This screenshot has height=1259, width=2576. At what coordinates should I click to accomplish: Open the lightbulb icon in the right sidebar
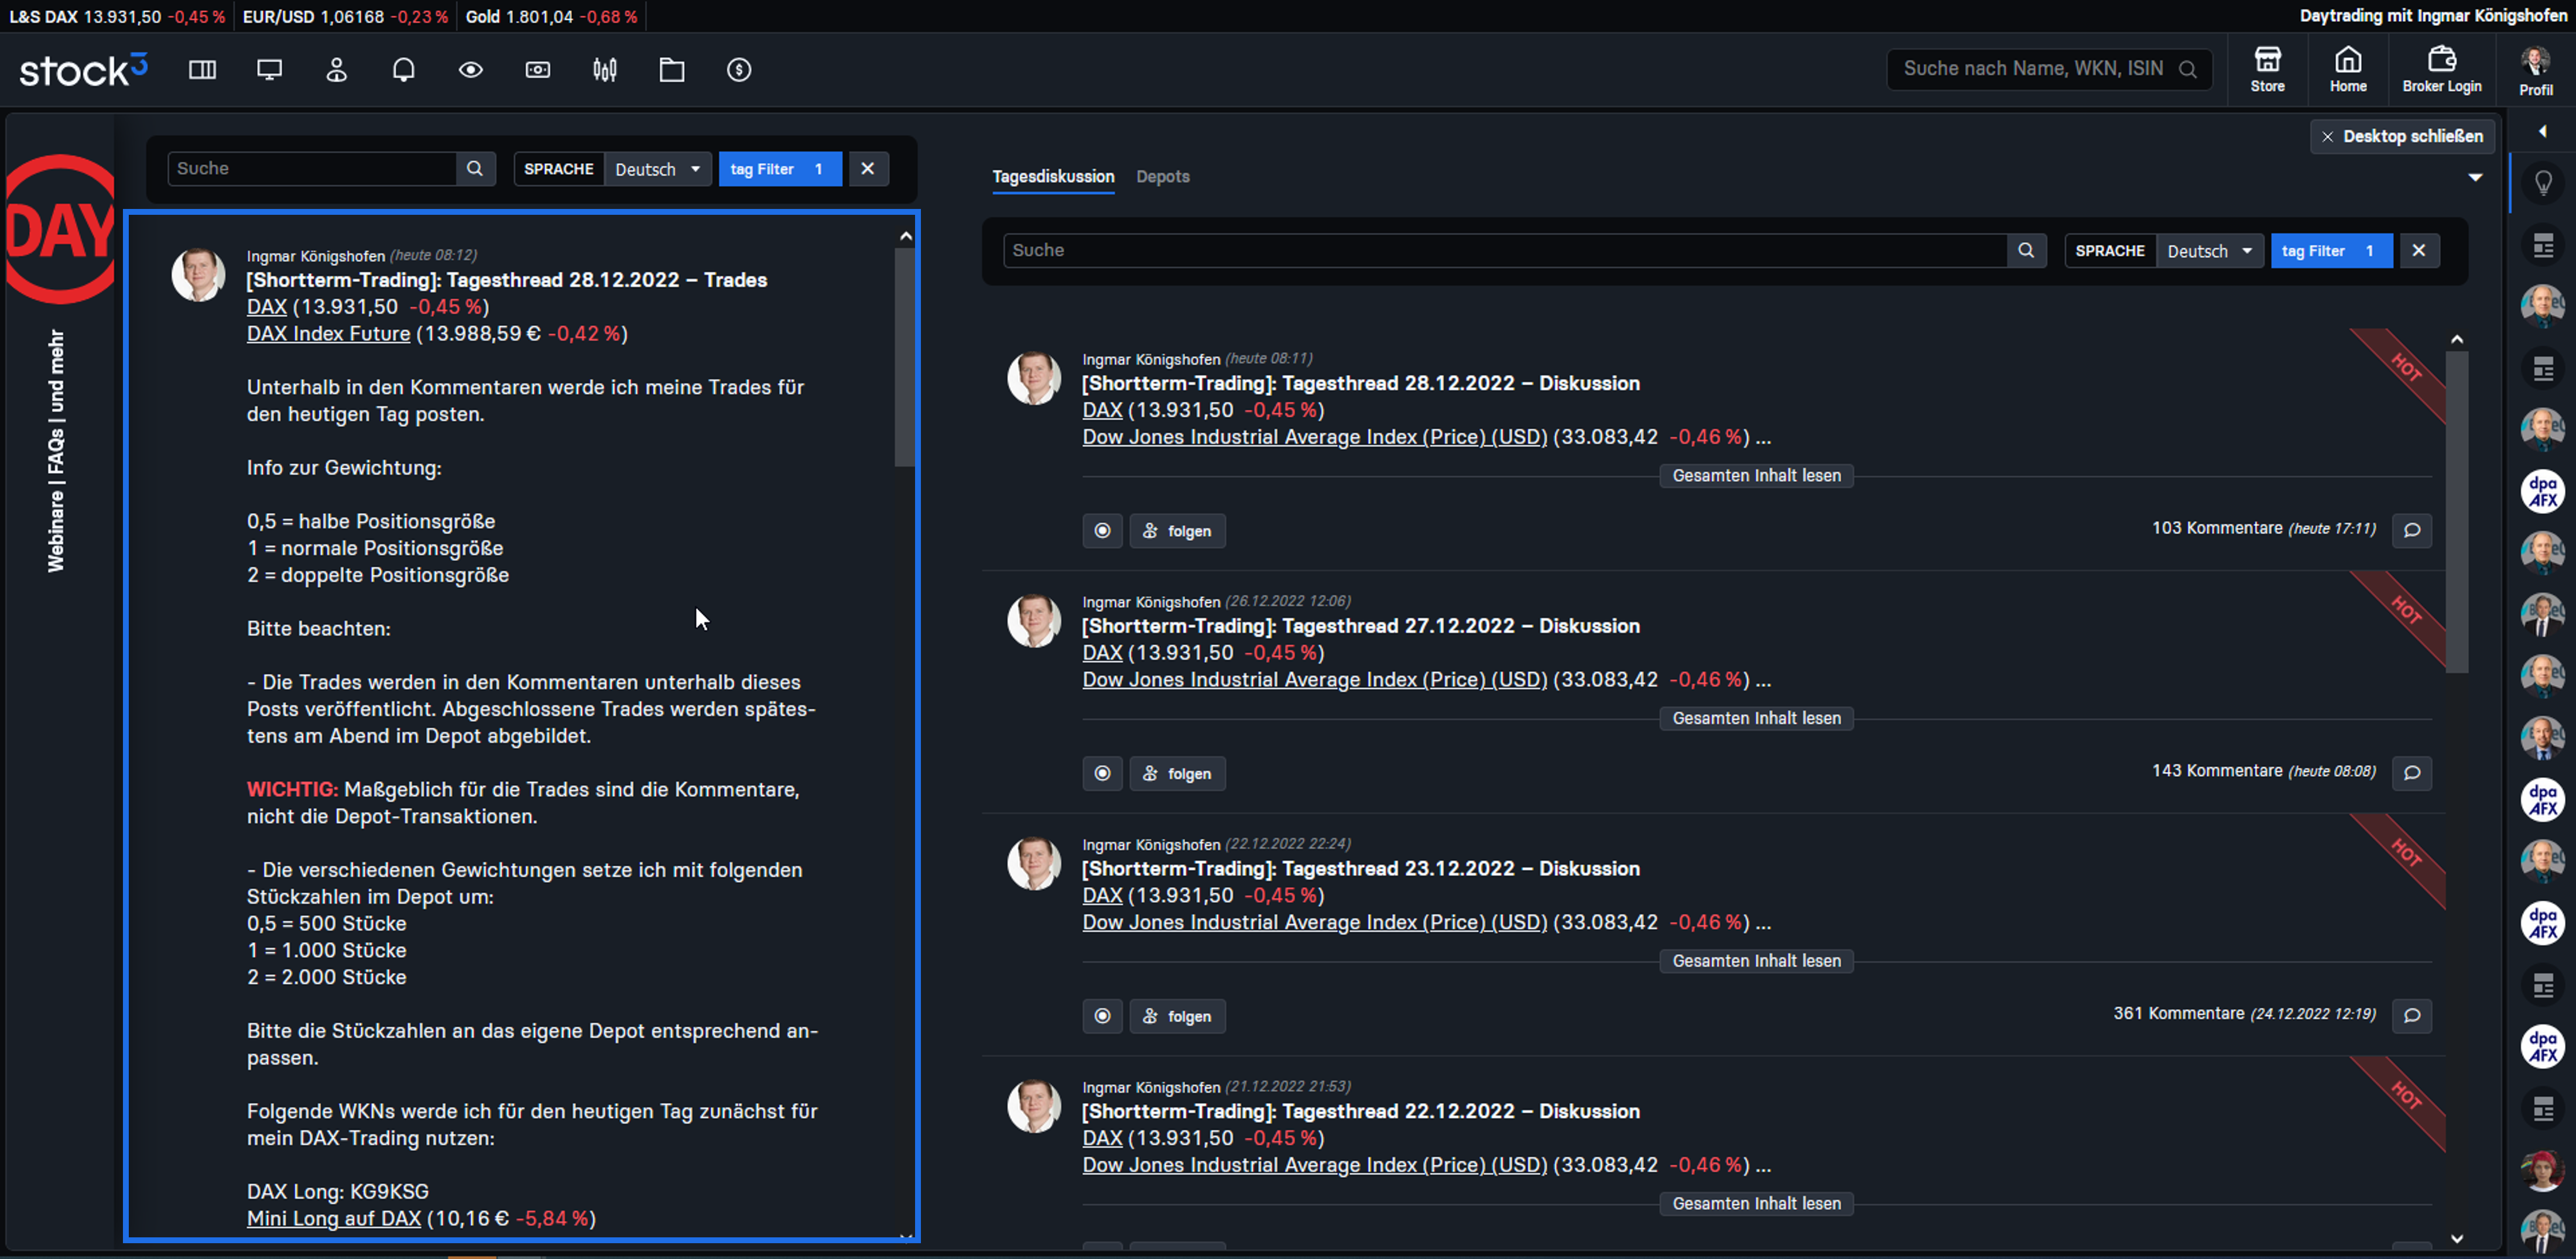tap(2543, 183)
